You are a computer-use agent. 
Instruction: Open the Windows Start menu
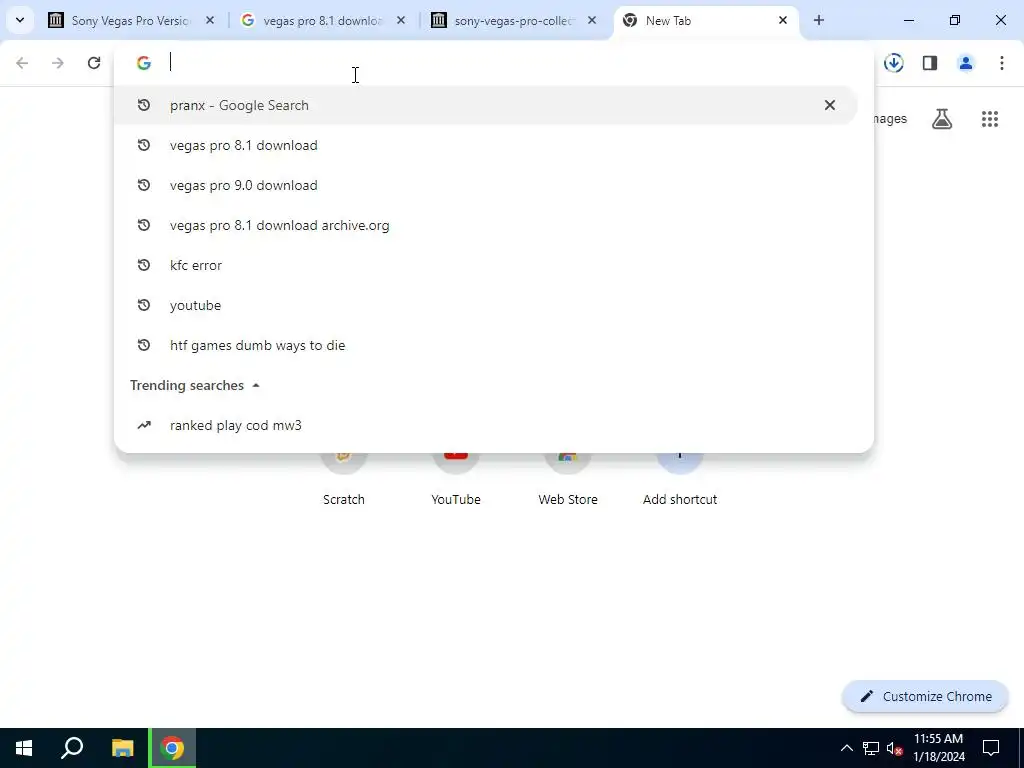[x=24, y=748]
